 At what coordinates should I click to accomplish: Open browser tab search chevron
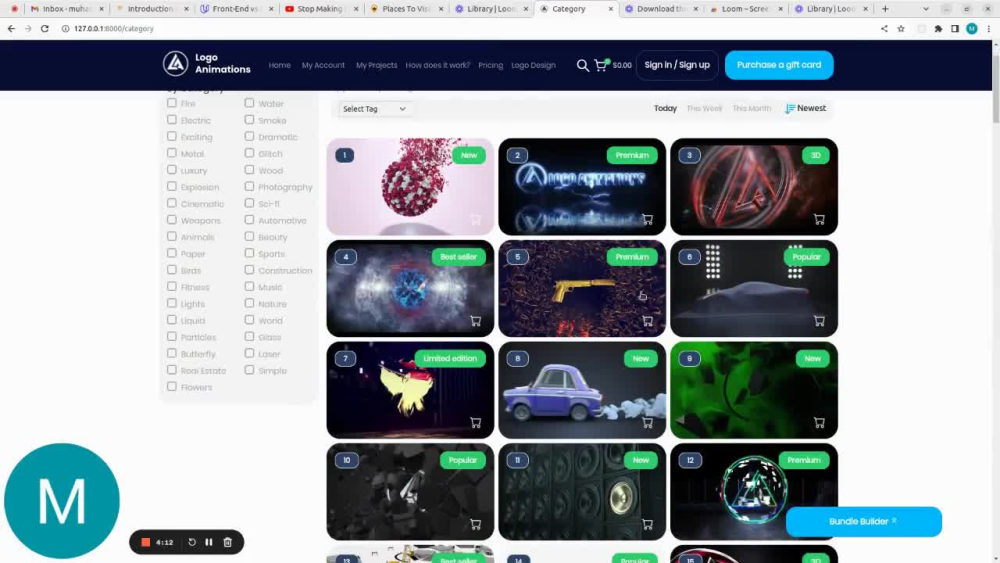[x=926, y=9]
